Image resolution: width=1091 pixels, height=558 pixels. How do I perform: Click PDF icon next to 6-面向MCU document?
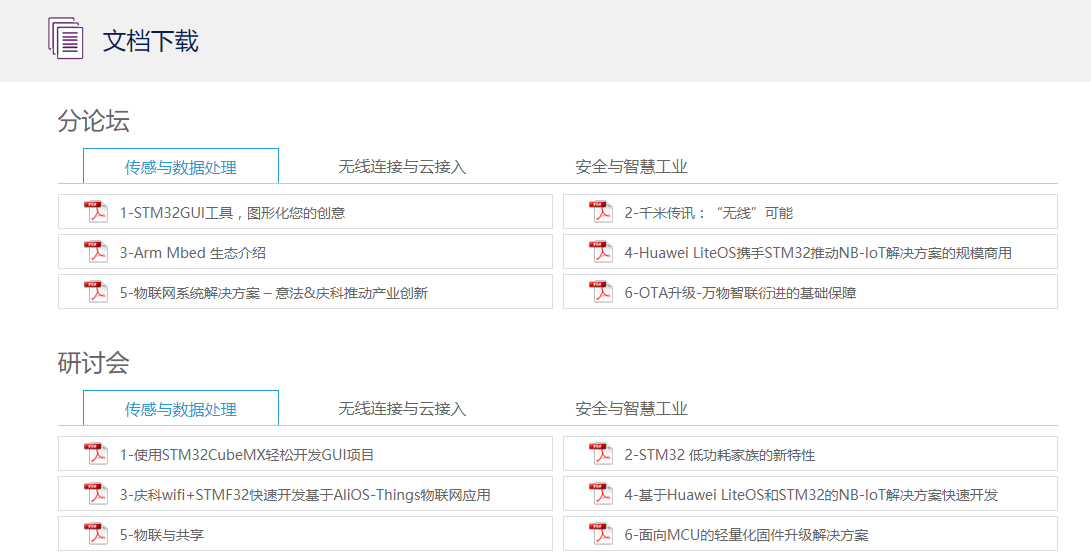pos(601,534)
